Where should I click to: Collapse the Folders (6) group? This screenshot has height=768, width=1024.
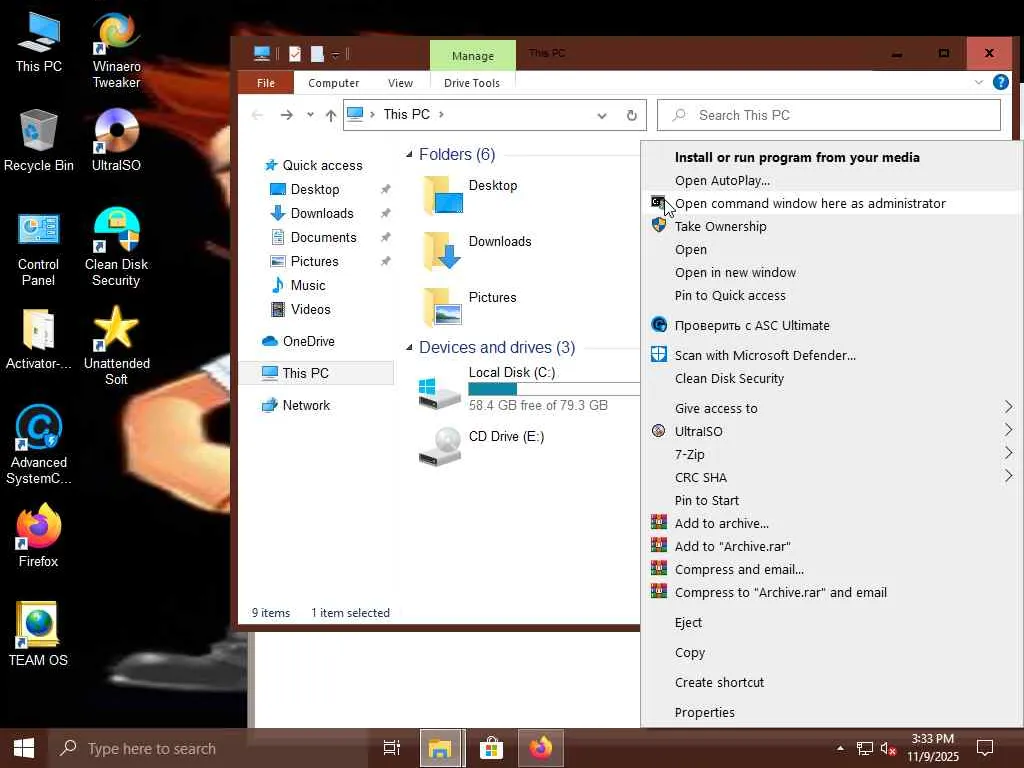pyautogui.click(x=409, y=155)
